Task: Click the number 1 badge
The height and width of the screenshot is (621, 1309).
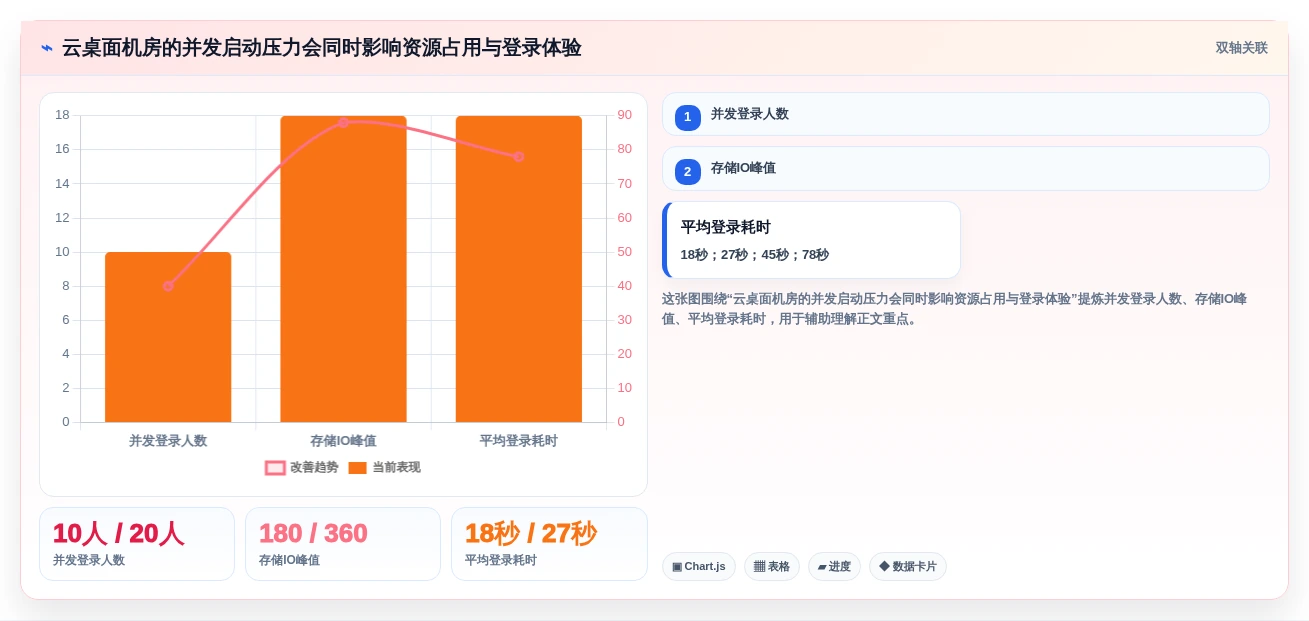Action: coord(688,117)
